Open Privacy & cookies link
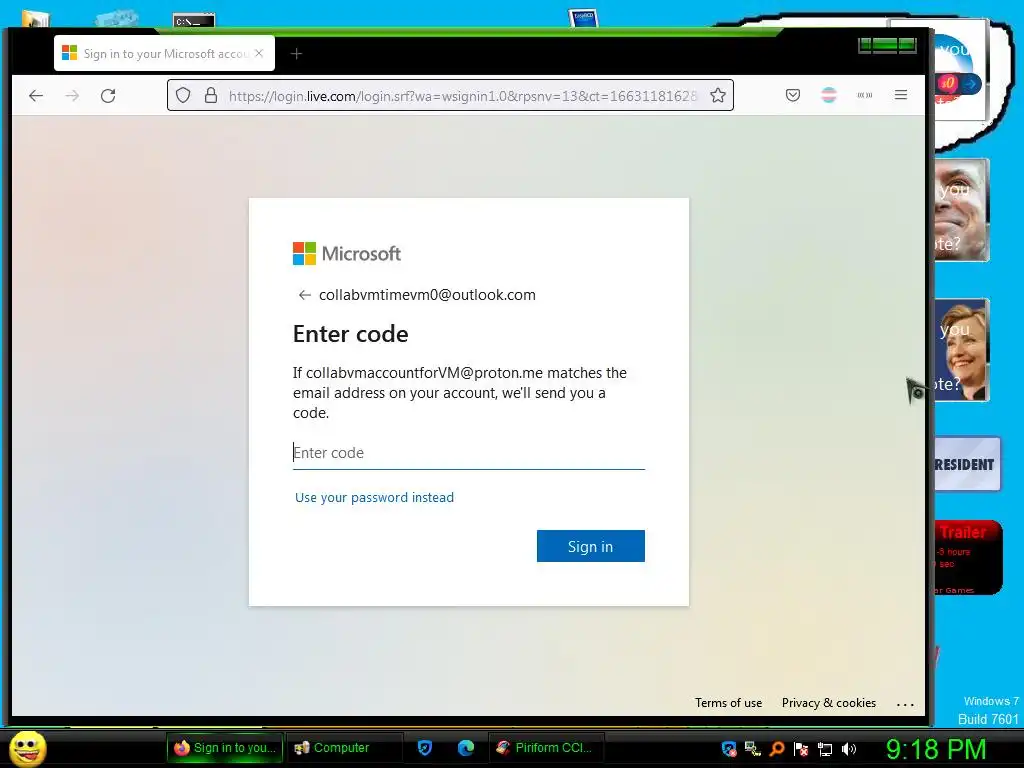 point(829,703)
